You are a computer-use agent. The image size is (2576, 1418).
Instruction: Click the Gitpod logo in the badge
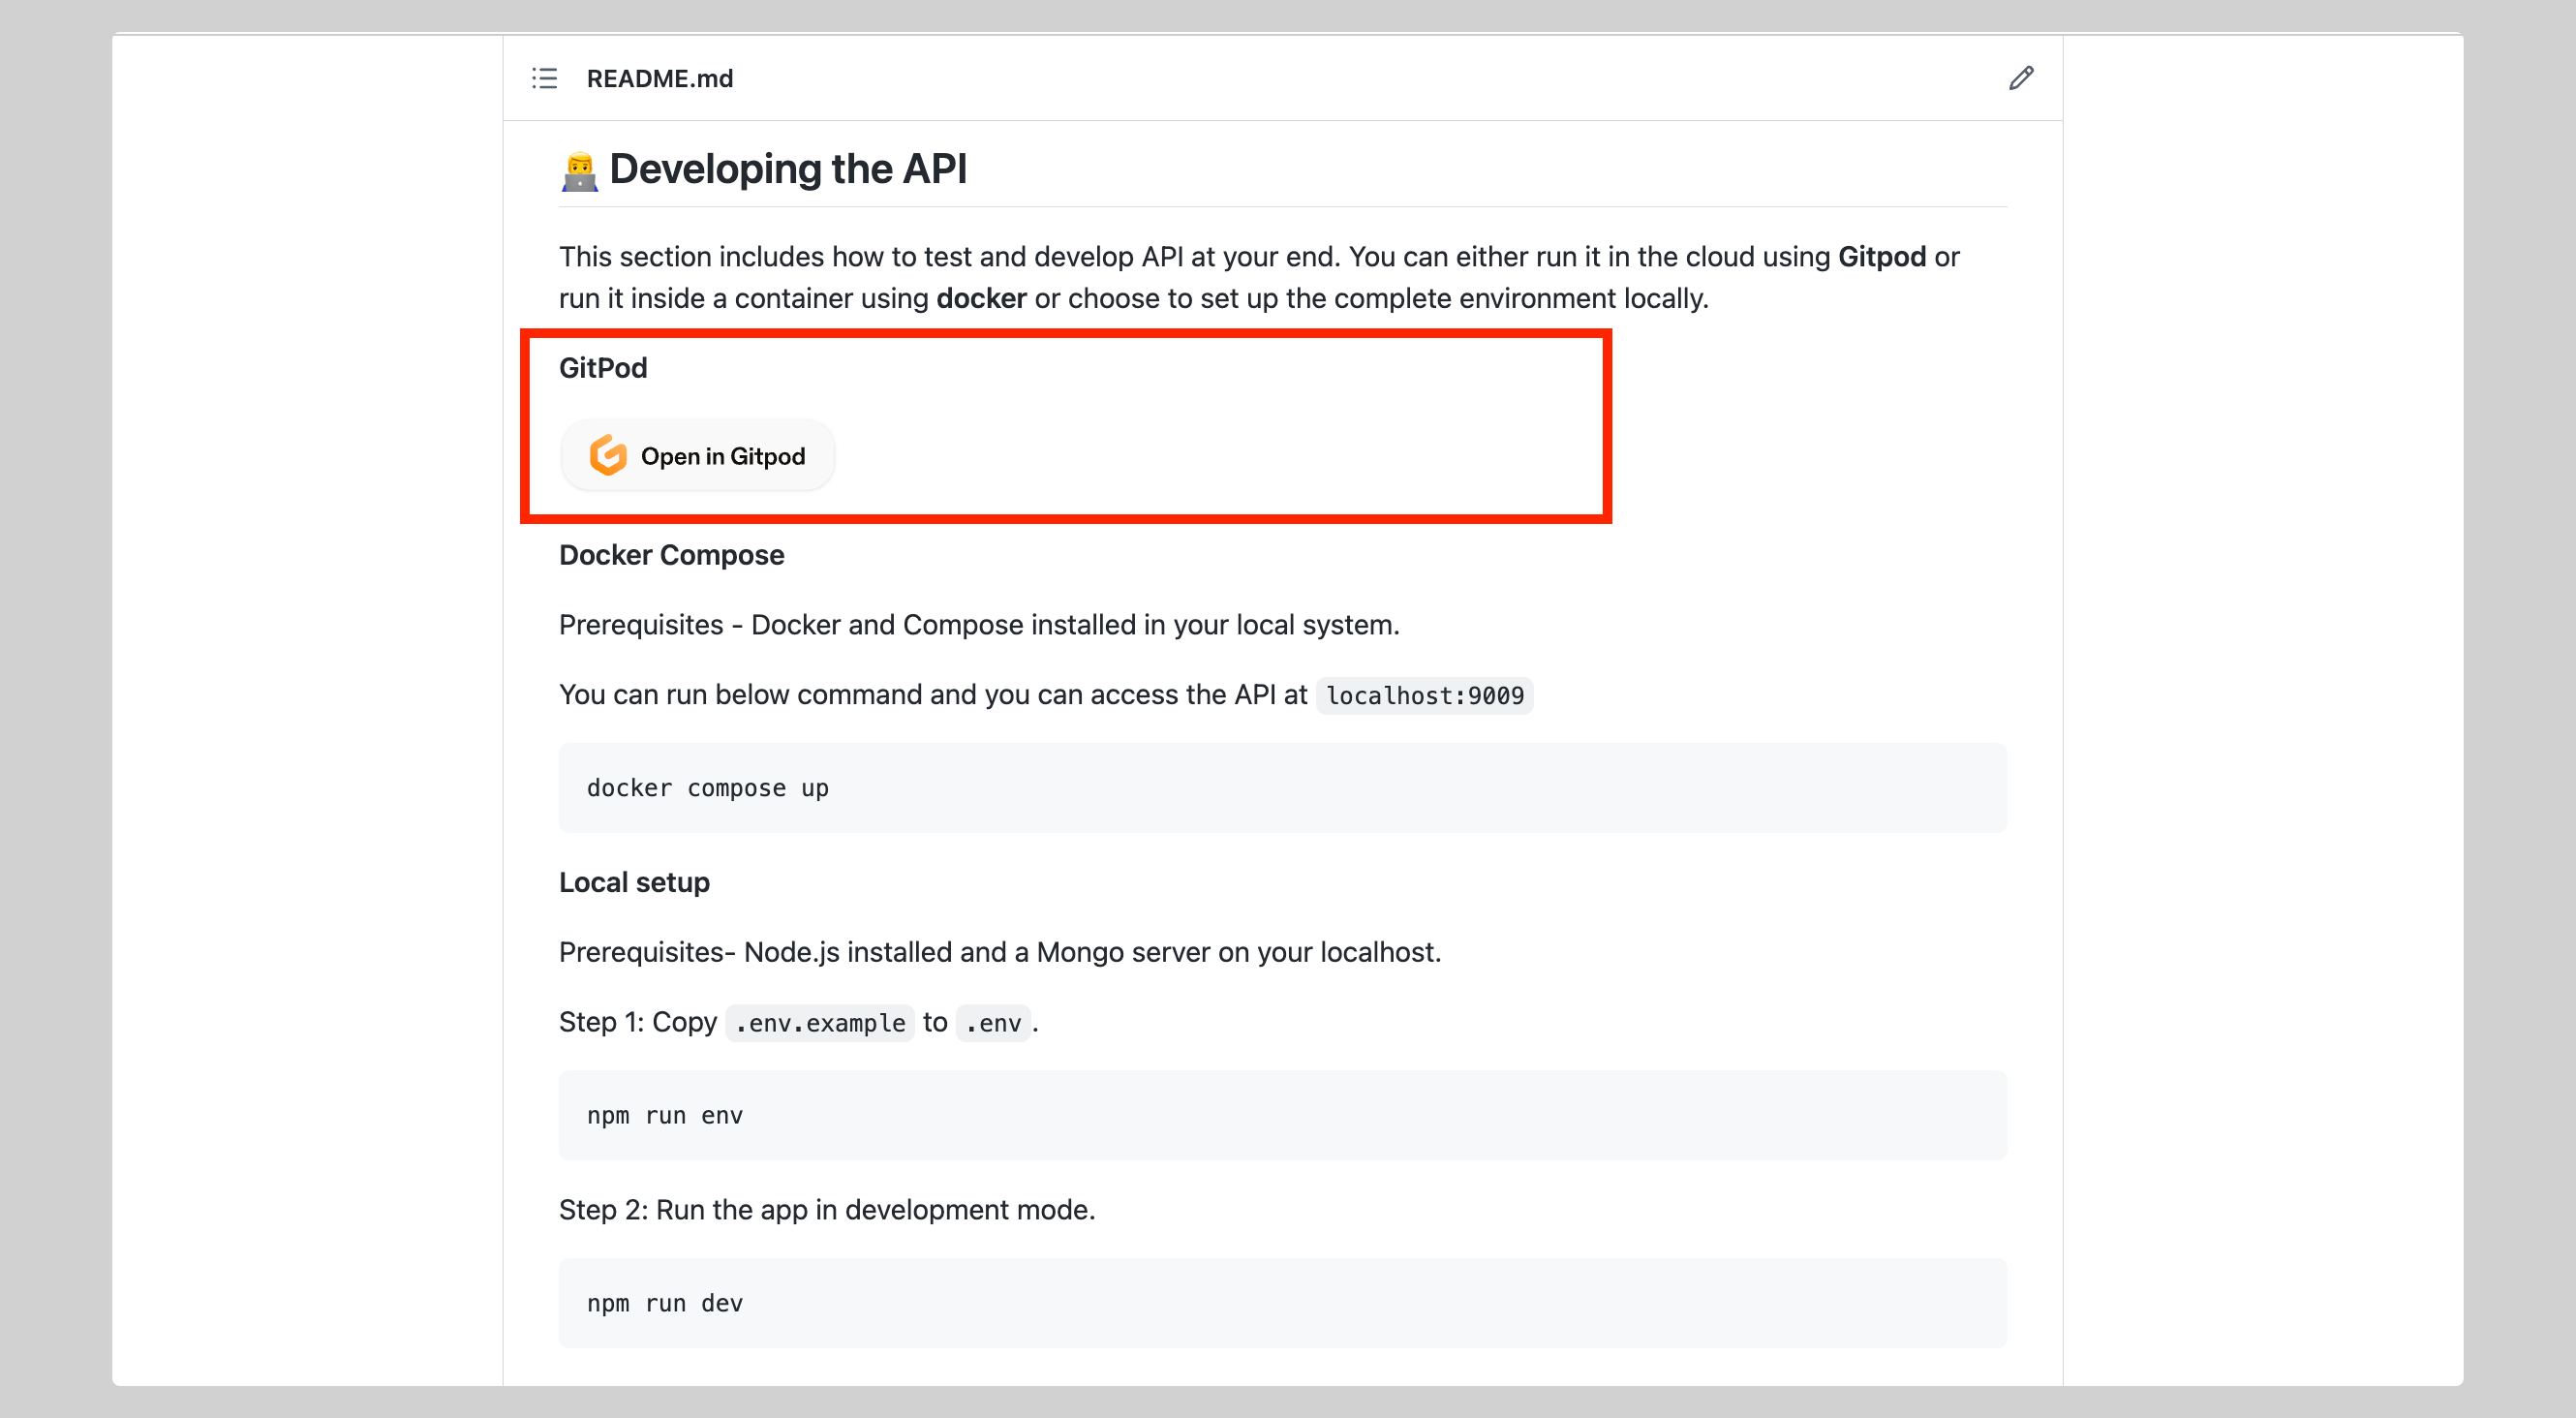point(608,456)
